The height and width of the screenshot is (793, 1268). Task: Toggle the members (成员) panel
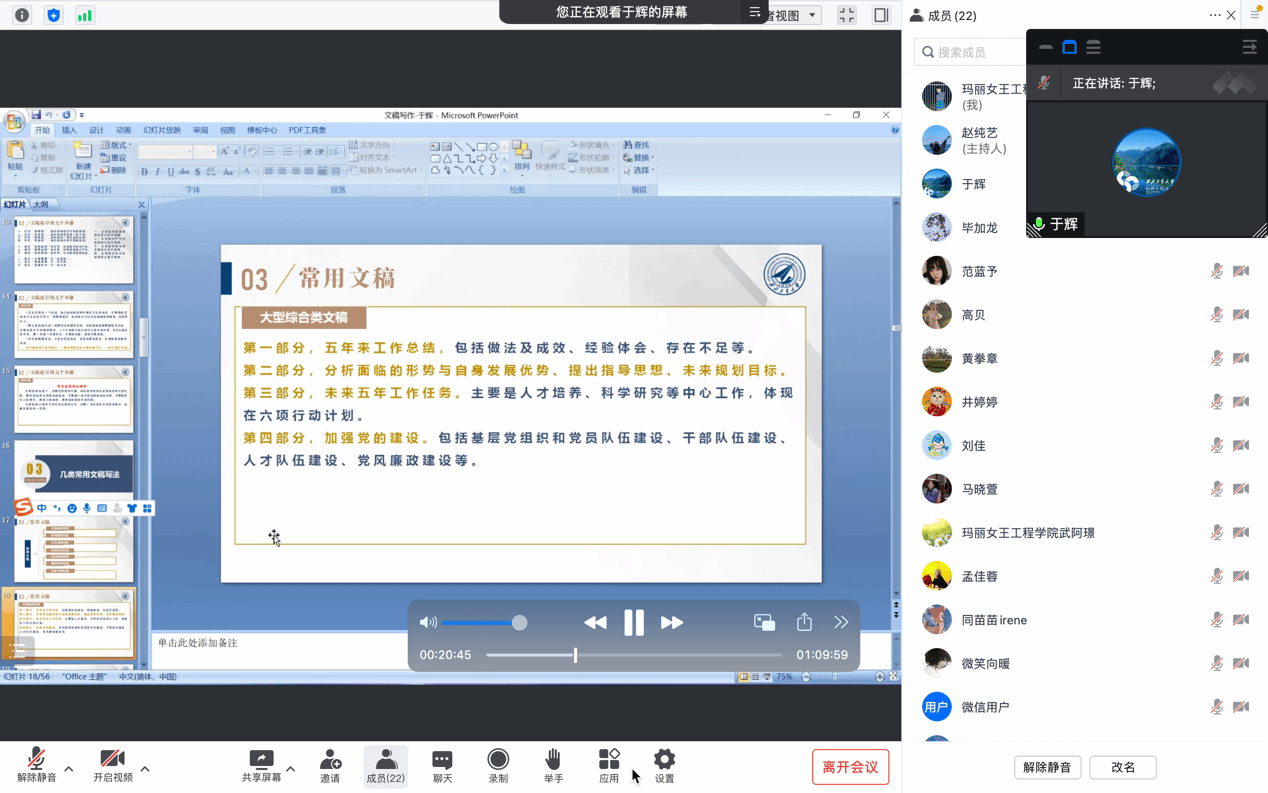(x=386, y=766)
